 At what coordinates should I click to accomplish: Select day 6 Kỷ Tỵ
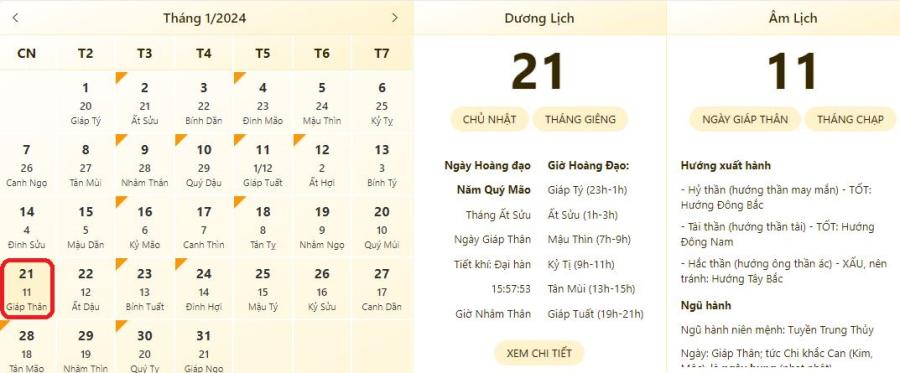coord(382,103)
